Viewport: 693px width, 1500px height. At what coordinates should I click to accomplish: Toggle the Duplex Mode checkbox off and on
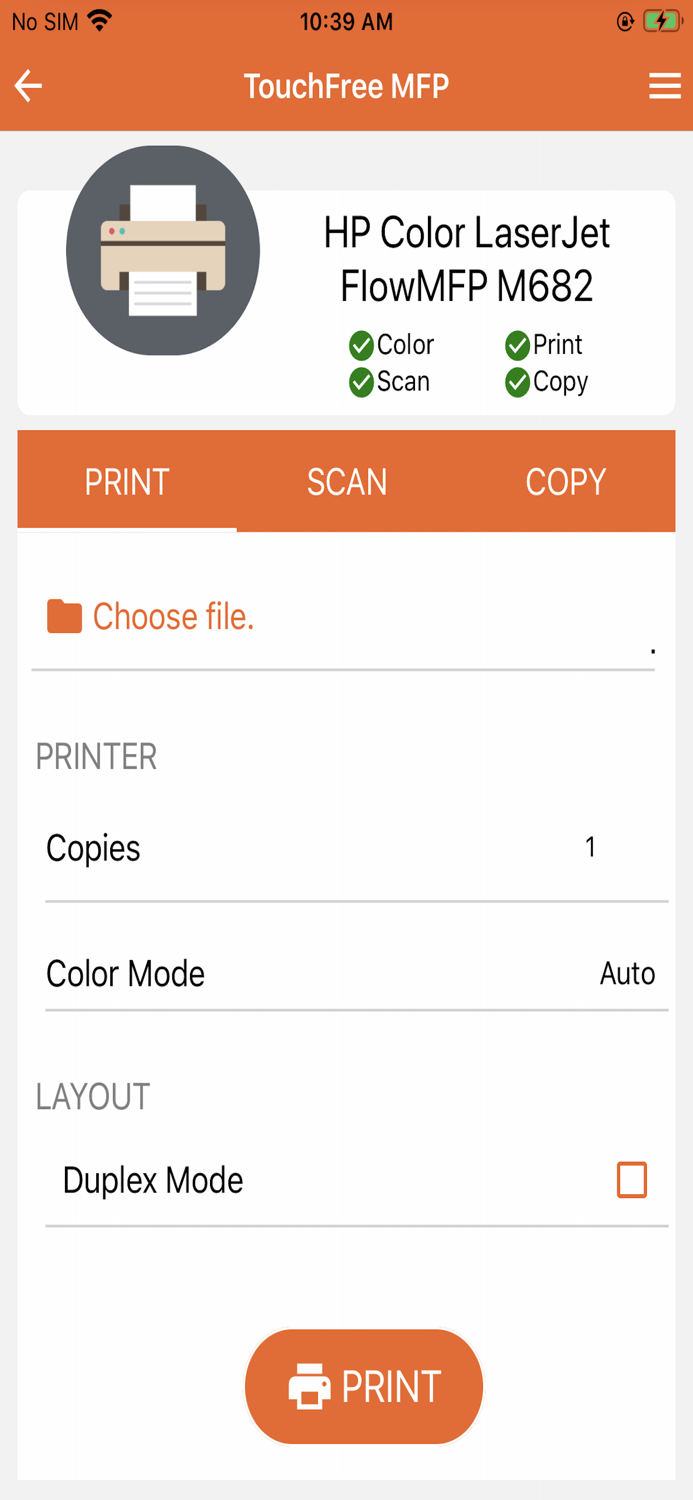631,1180
